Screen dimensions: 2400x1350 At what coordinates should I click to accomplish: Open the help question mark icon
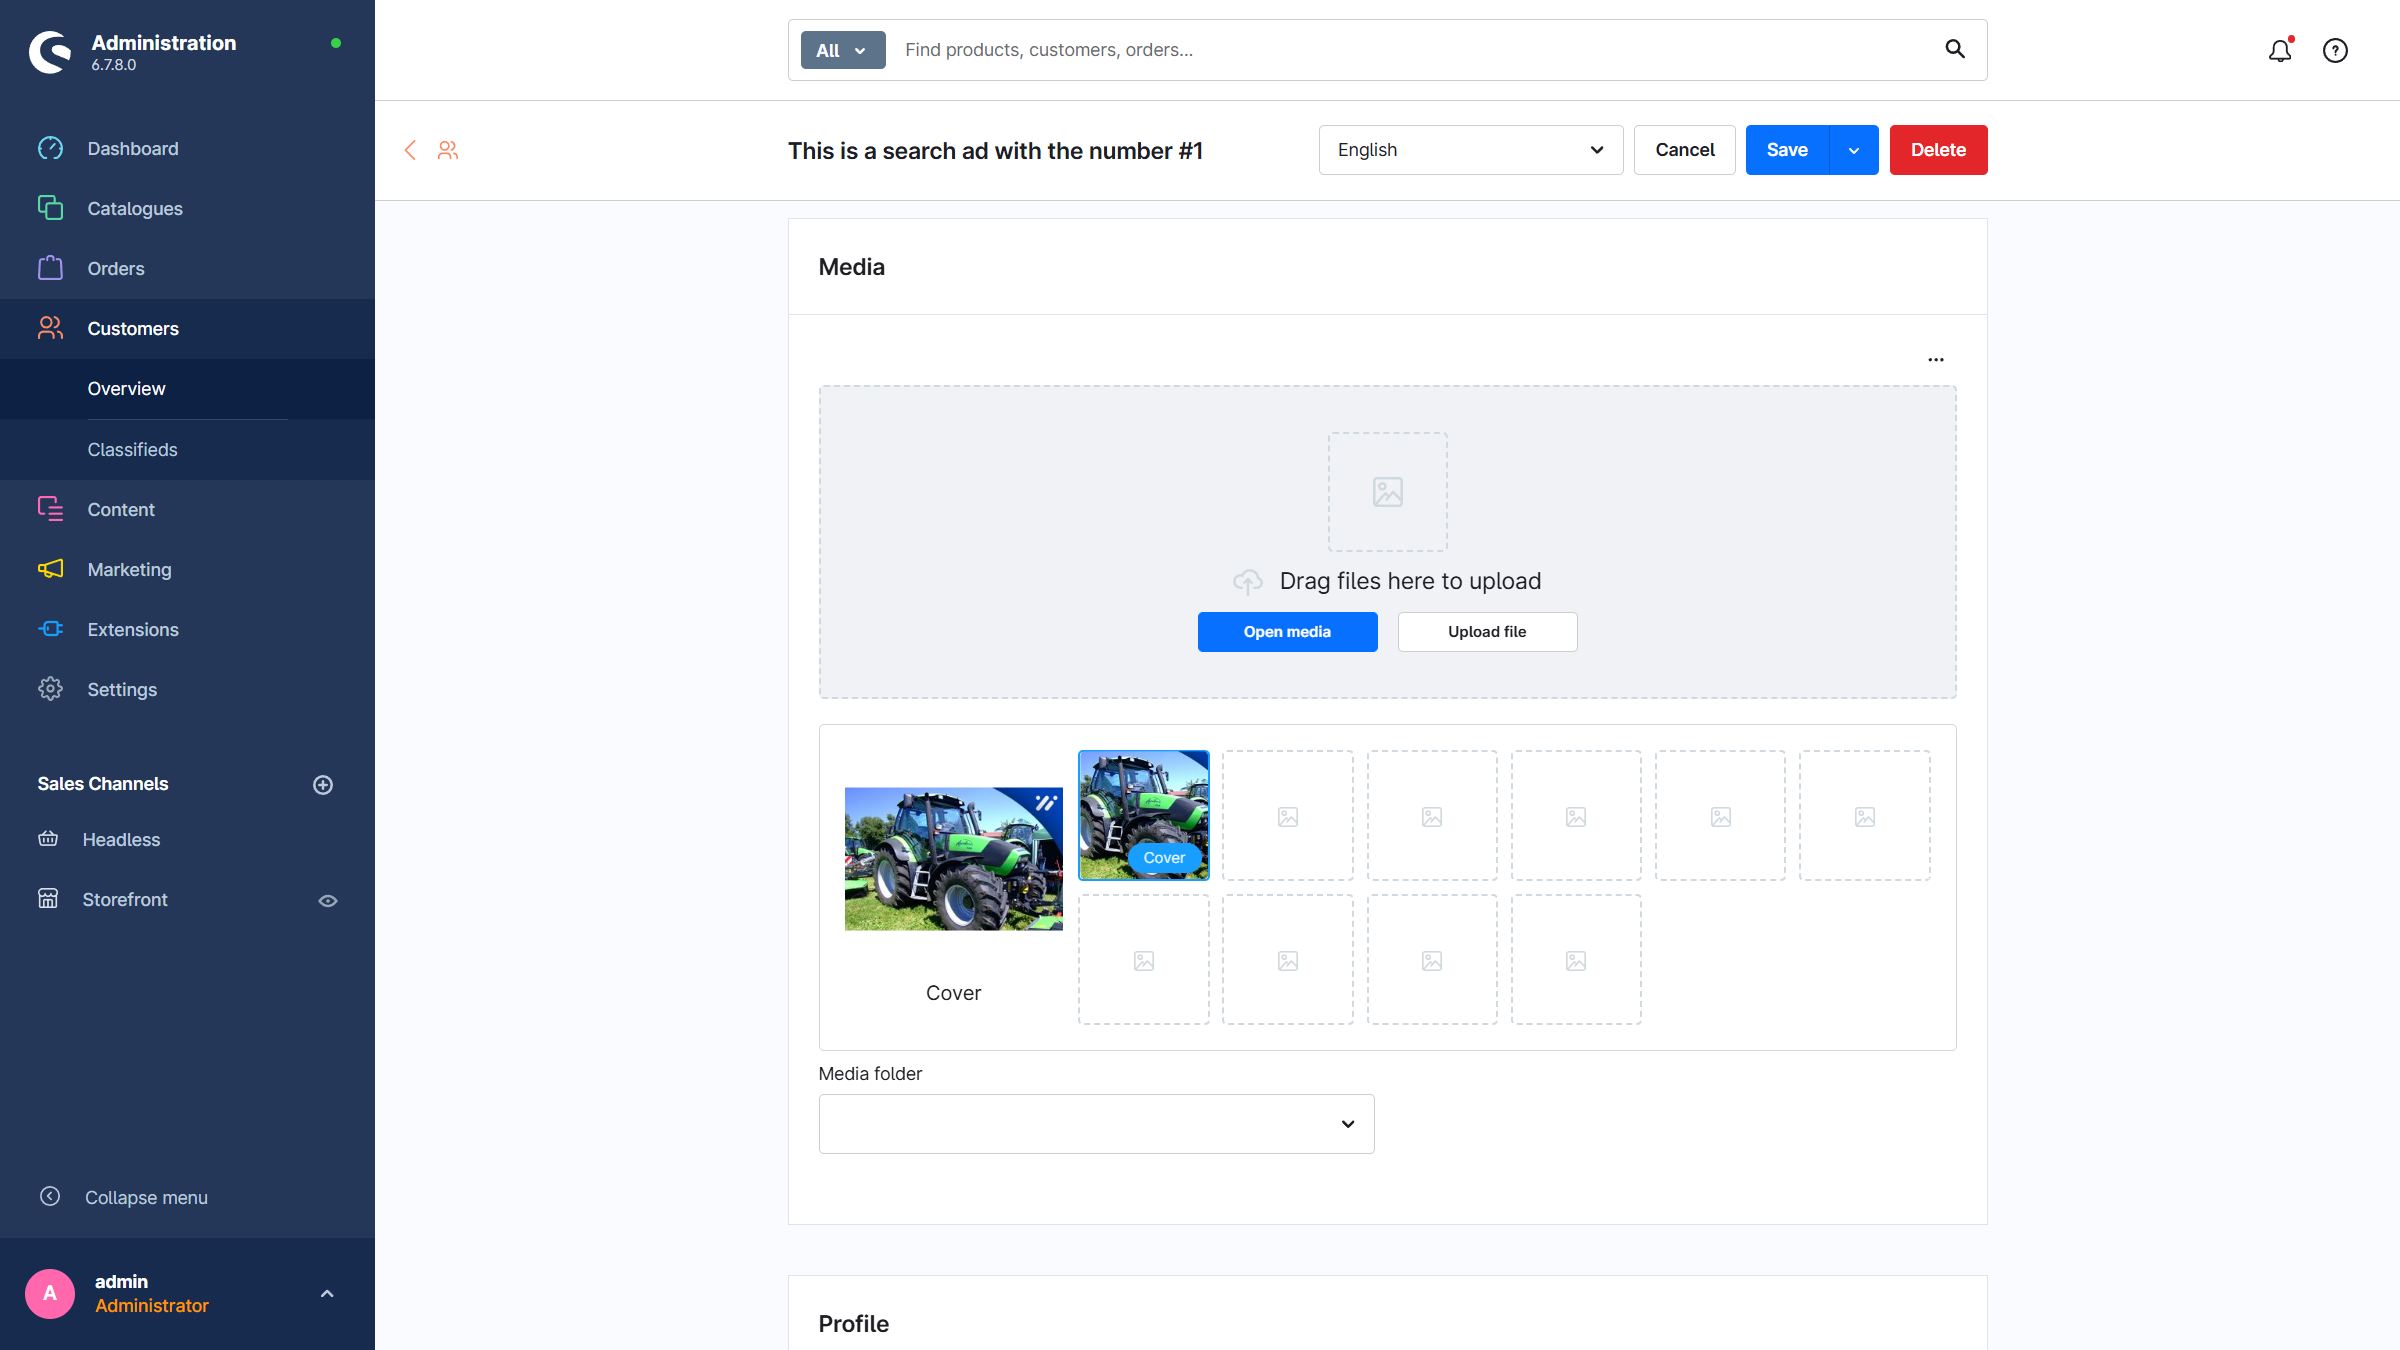coord(2335,51)
